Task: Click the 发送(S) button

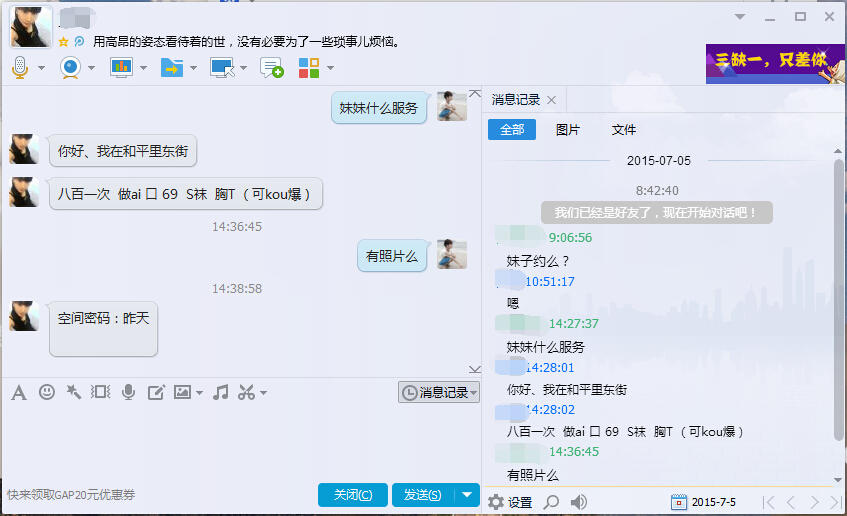Action: pyautogui.click(x=423, y=494)
